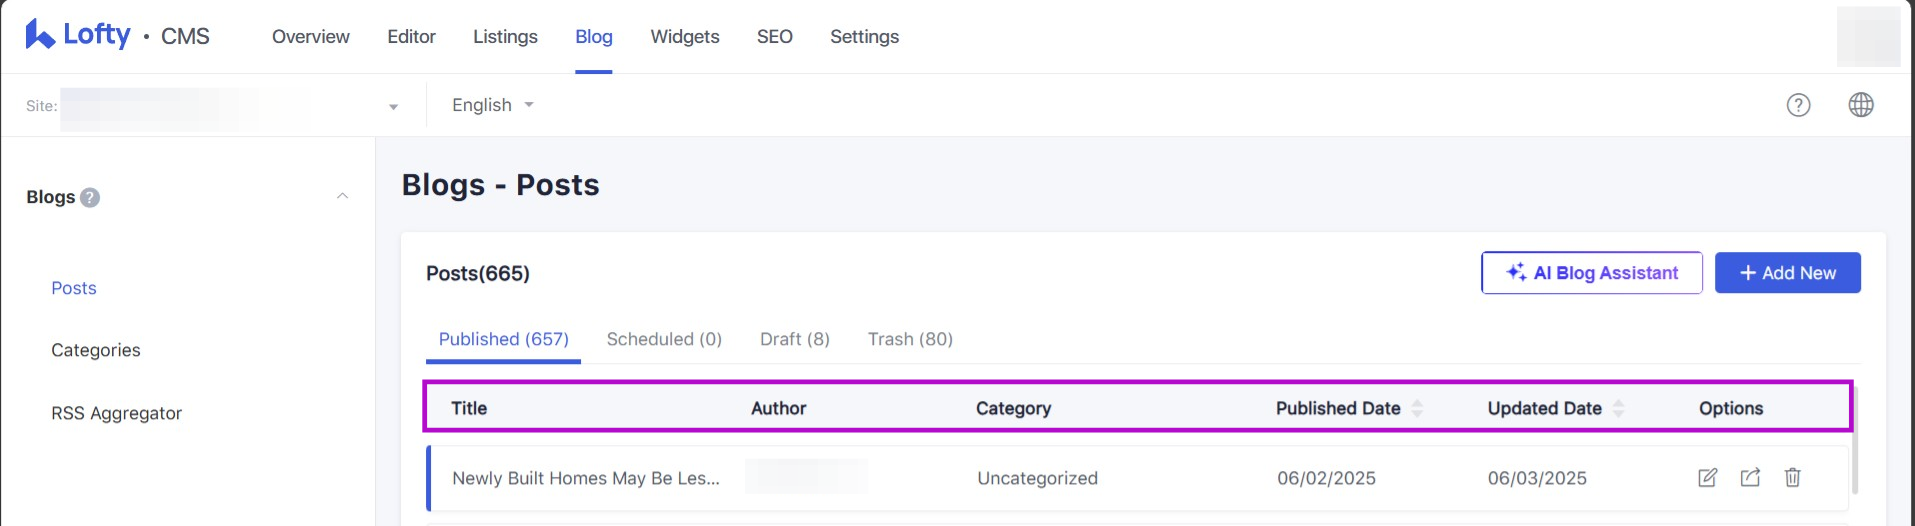This screenshot has width=1915, height=526.
Task: Click the Add New button
Action: click(x=1787, y=273)
